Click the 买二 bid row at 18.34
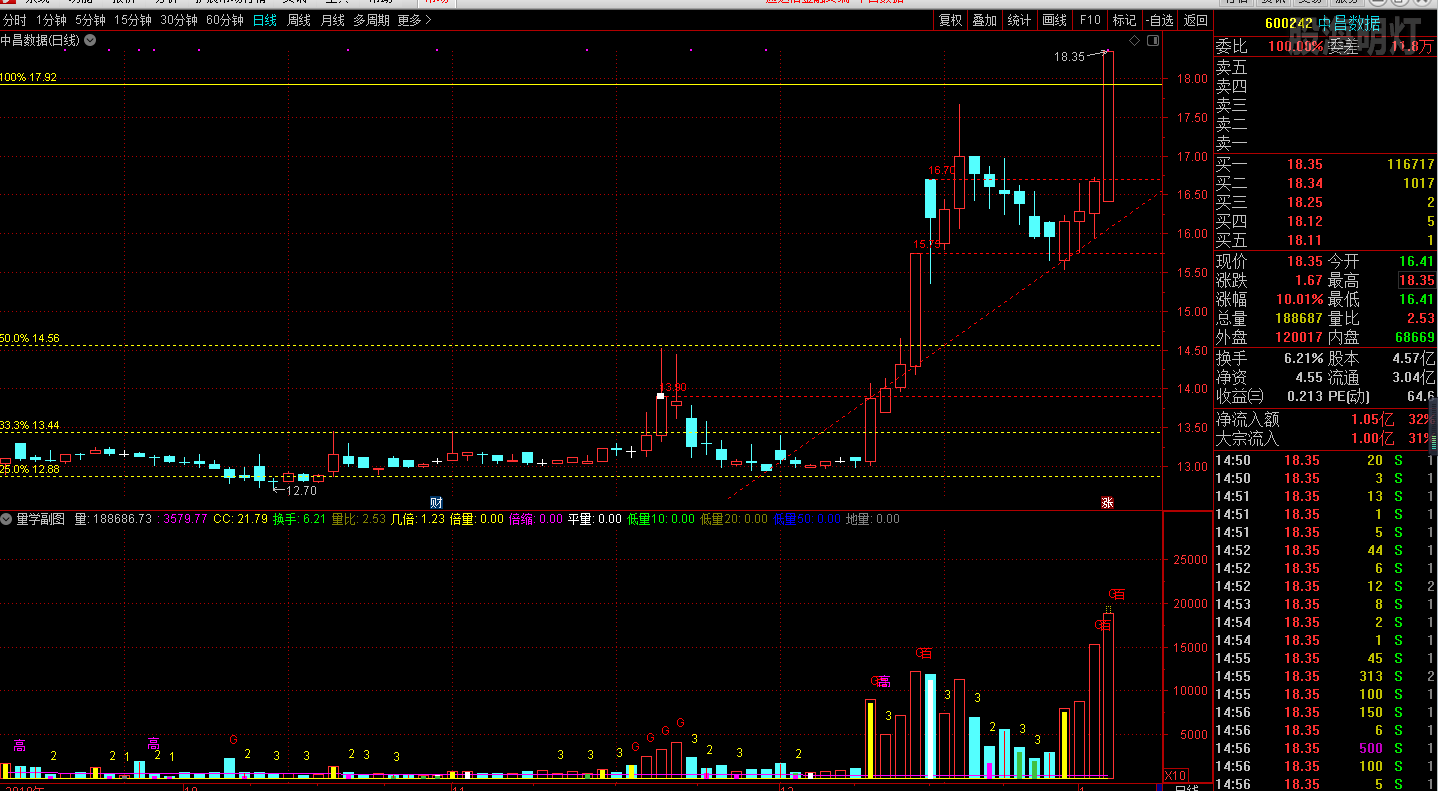The height and width of the screenshot is (791, 1438). (x=1325, y=183)
